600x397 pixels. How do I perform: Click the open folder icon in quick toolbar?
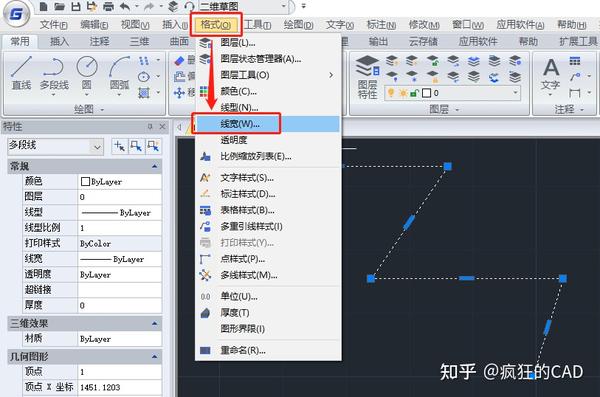click(x=59, y=7)
